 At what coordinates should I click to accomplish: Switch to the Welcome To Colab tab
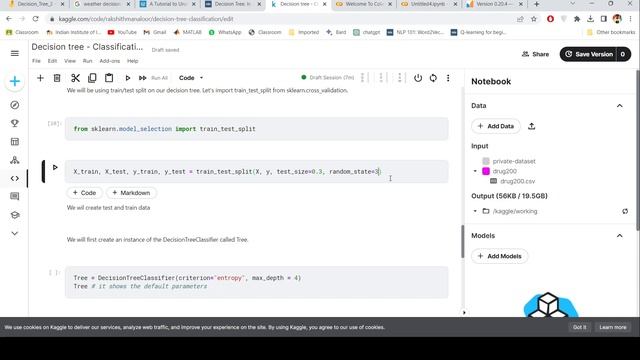(x=363, y=4)
